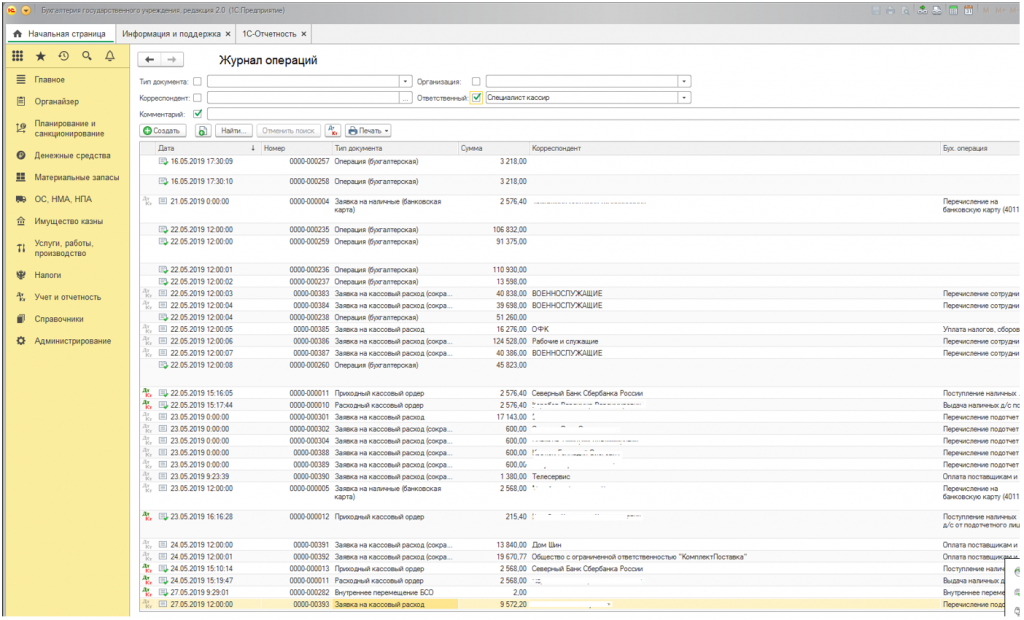The height and width of the screenshot is (620, 1024).
Task: Click the Корреспондент input field
Action: [x=302, y=98]
